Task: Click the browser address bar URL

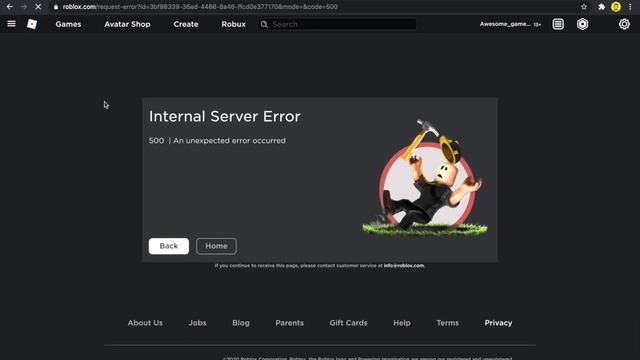Action: point(200,7)
